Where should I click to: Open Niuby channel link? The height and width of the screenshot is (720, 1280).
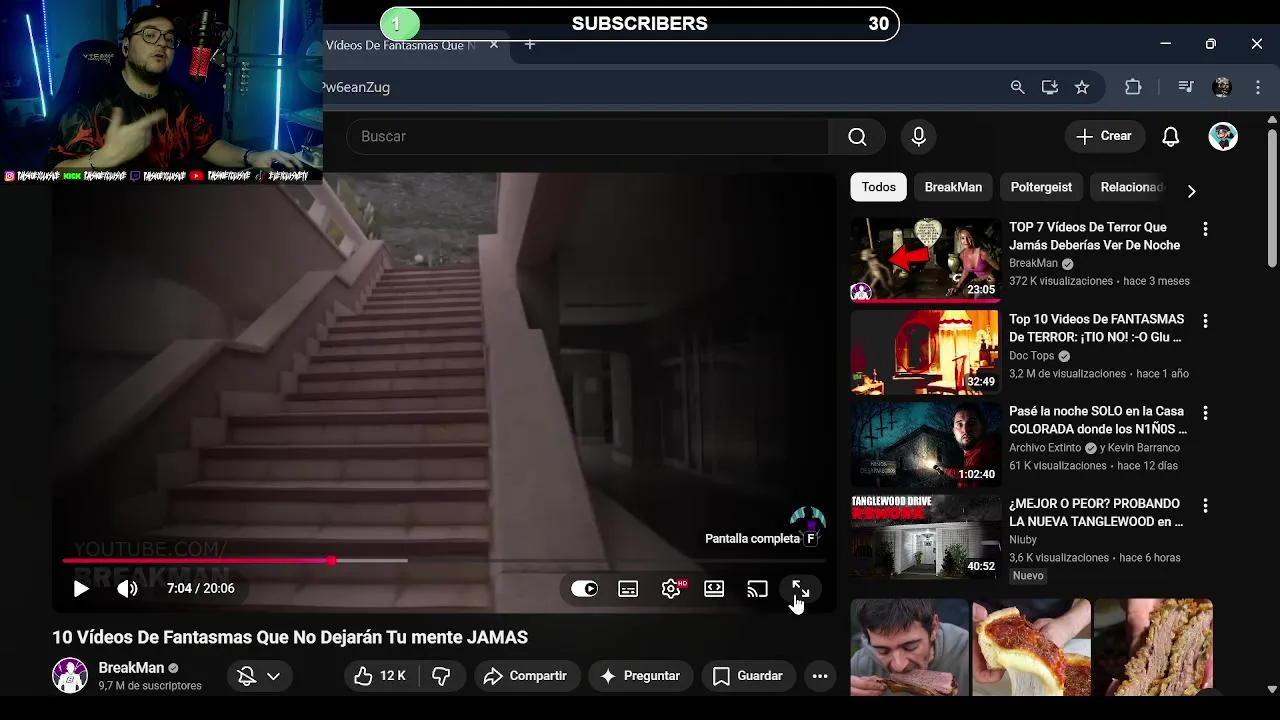pos(1023,540)
